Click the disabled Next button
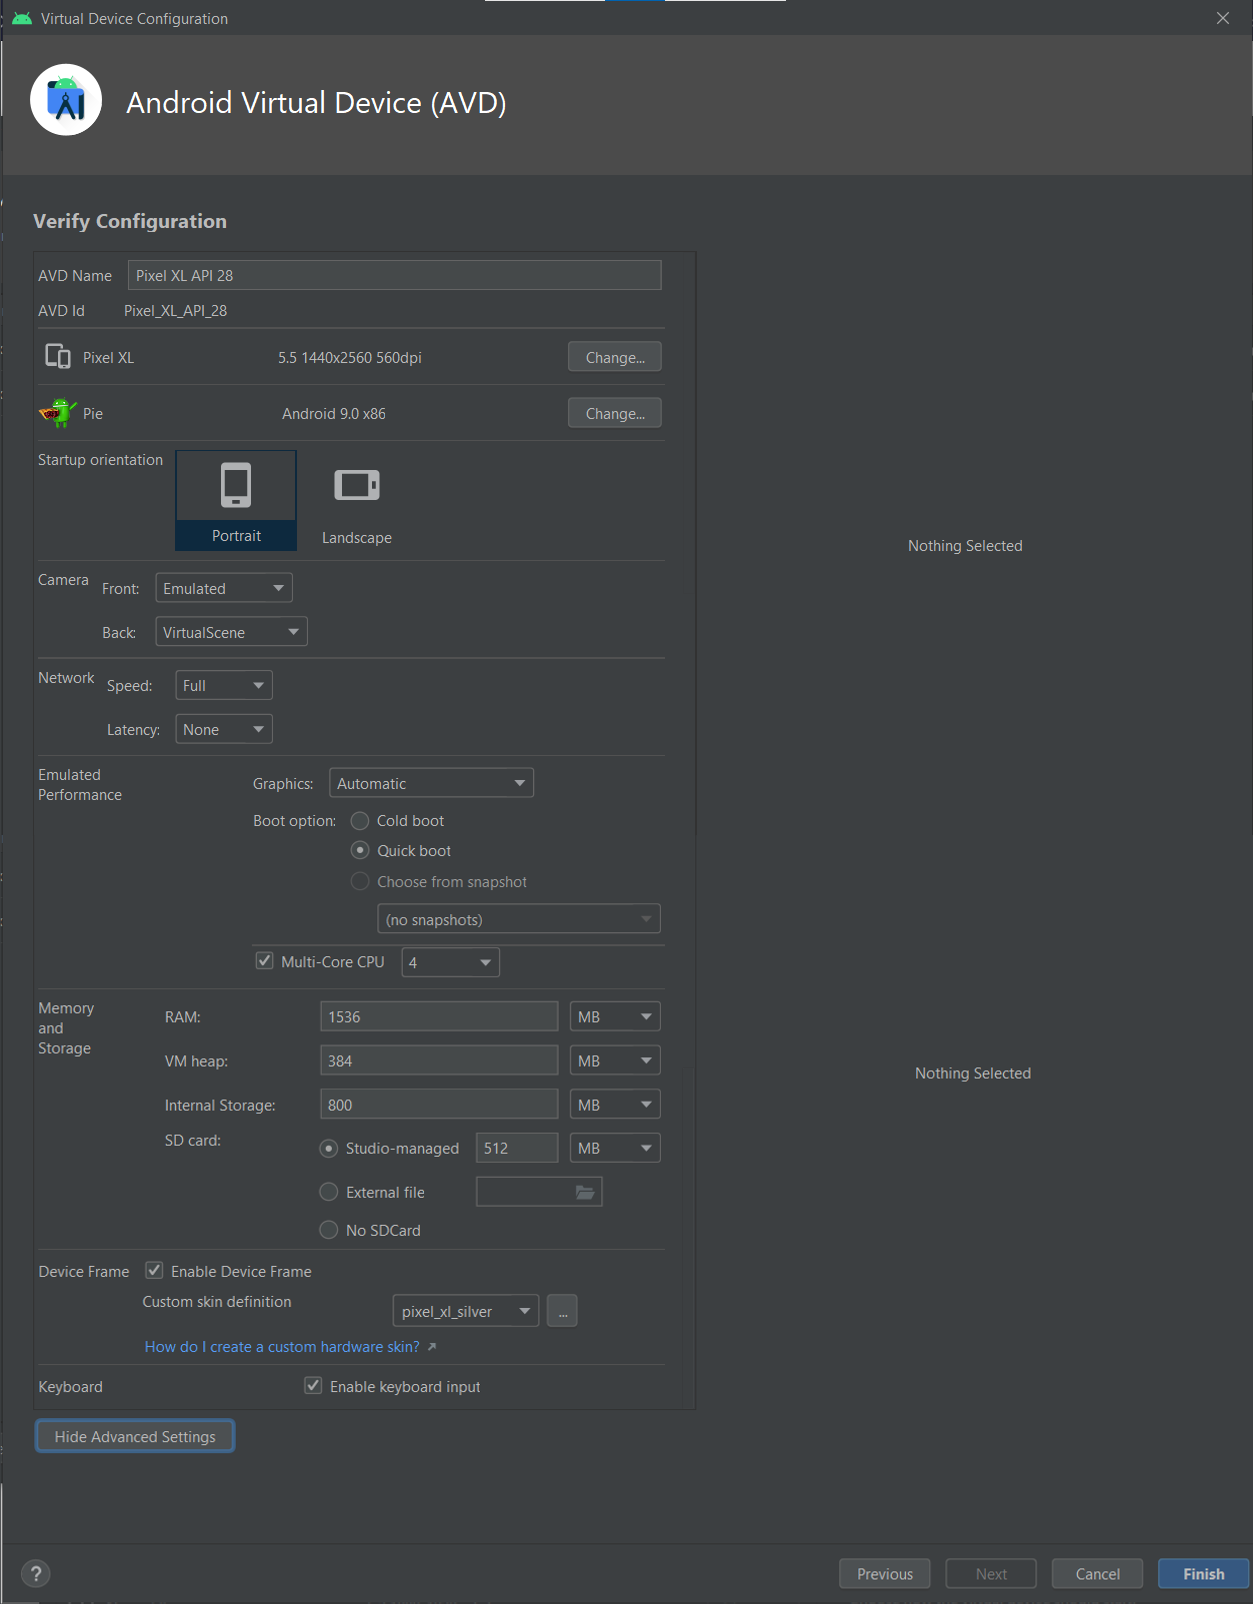 click(991, 1573)
